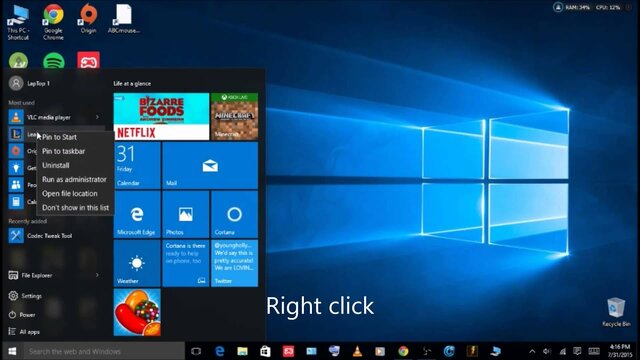Open the Weather tile

click(x=137, y=263)
